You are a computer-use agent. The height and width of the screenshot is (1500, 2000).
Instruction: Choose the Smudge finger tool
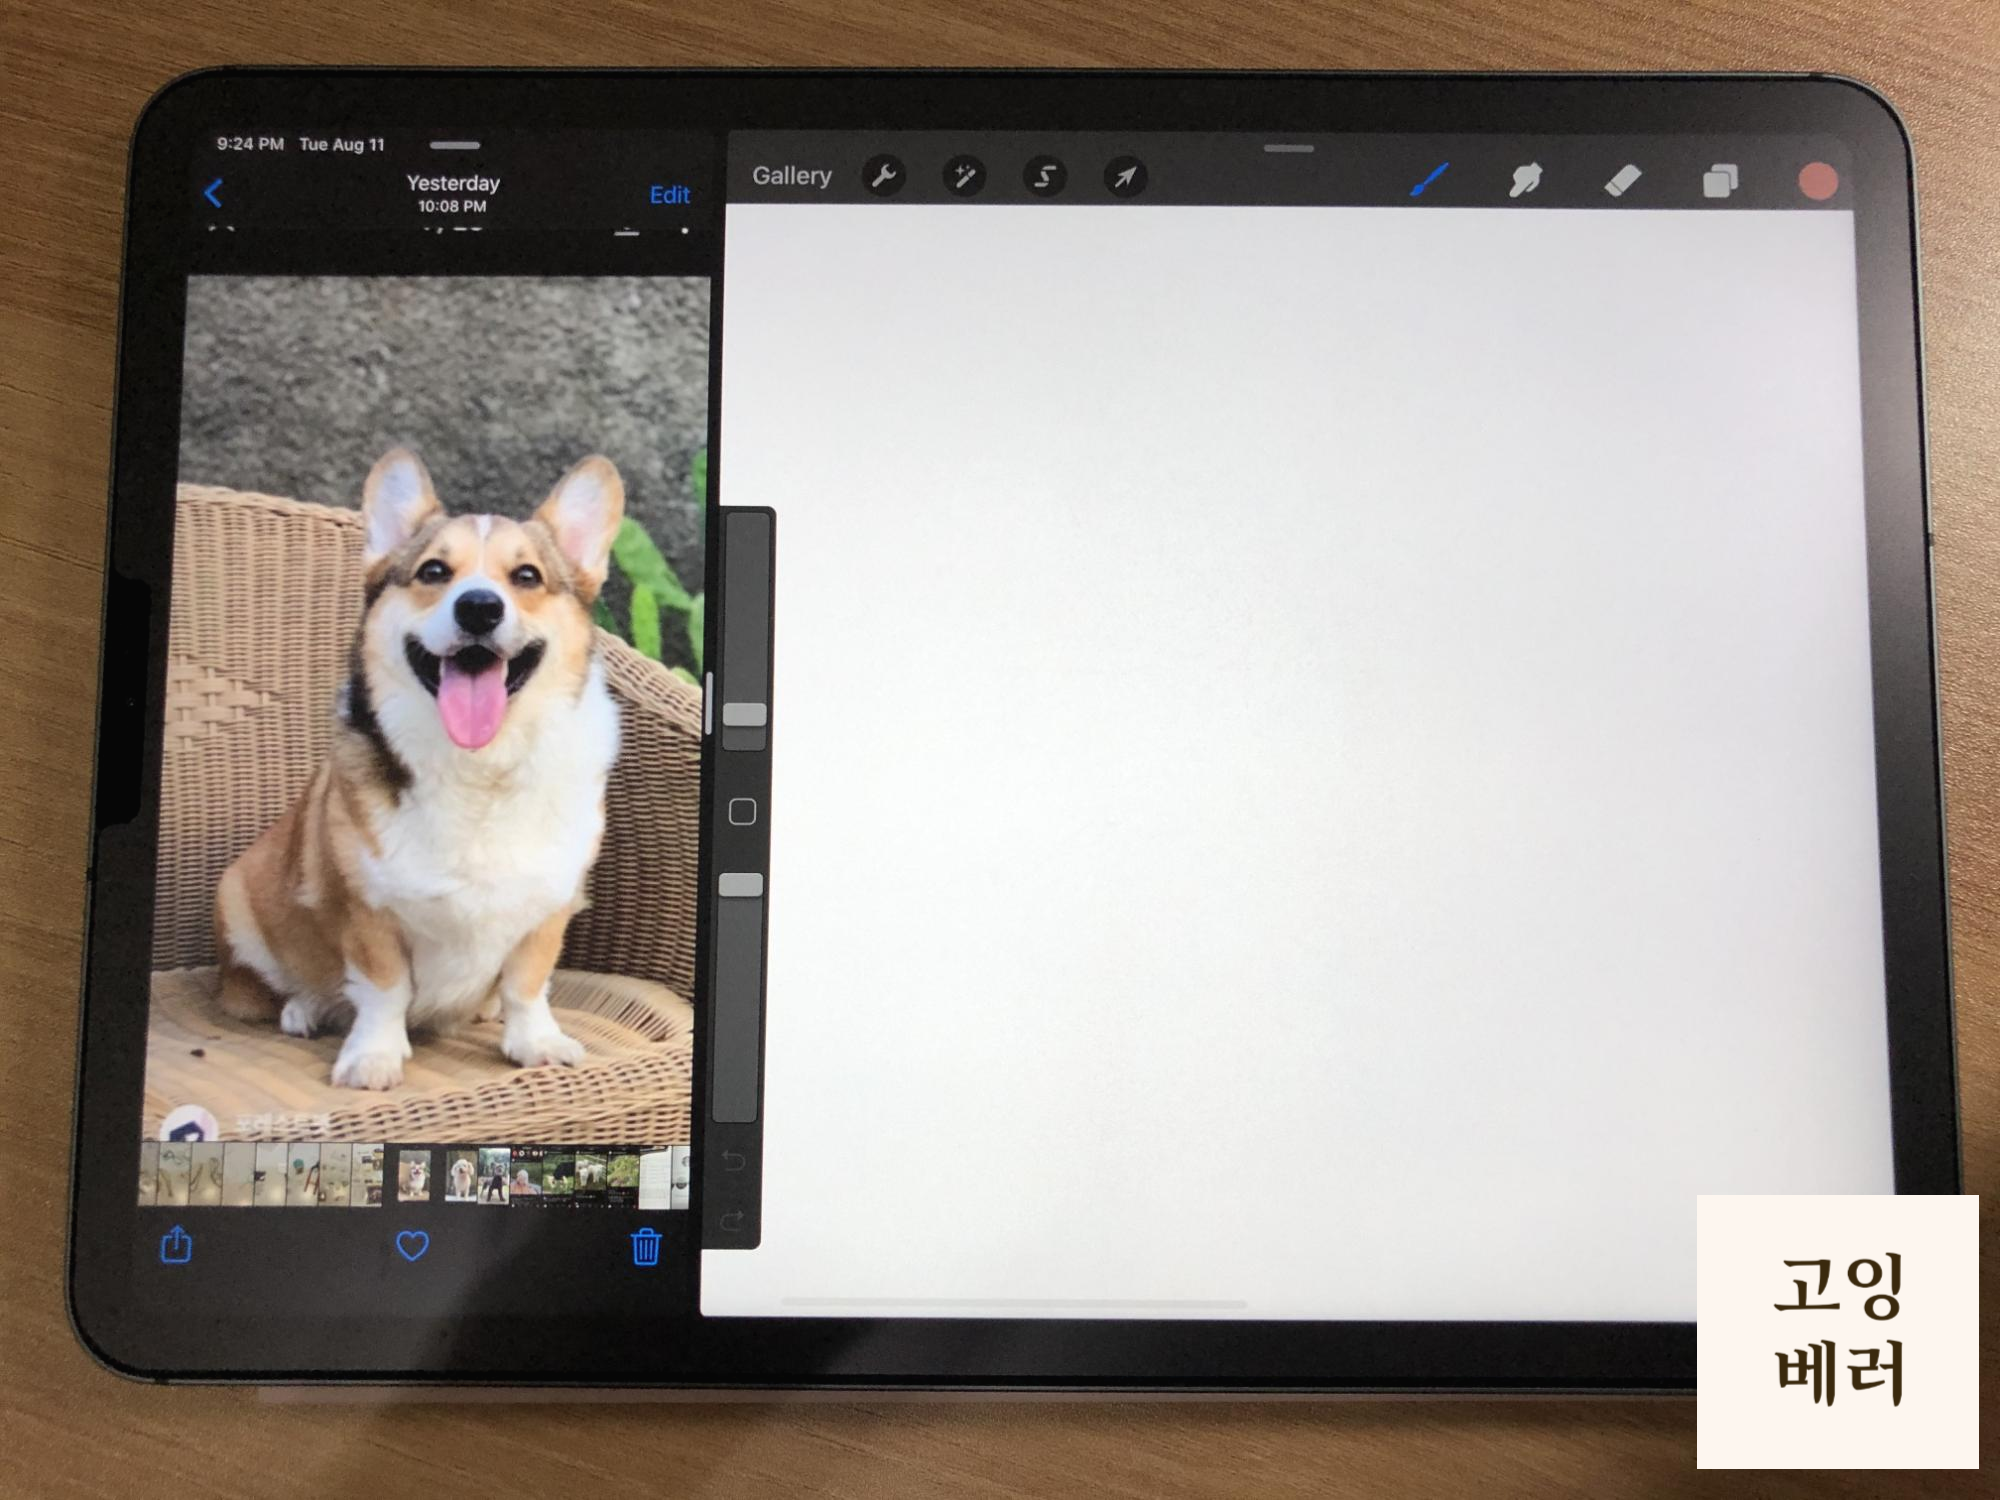tap(1525, 181)
